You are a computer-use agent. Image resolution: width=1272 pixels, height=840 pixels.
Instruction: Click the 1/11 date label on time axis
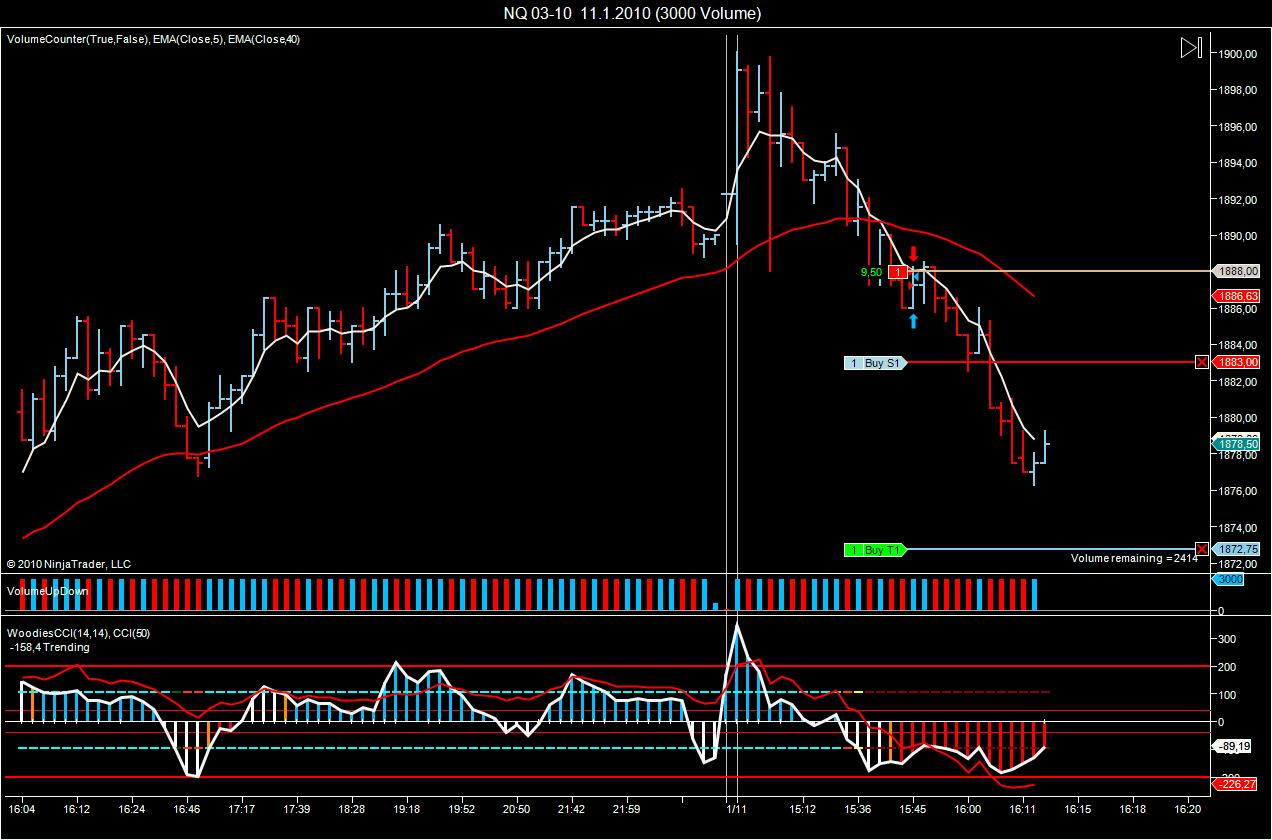[737, 808]
